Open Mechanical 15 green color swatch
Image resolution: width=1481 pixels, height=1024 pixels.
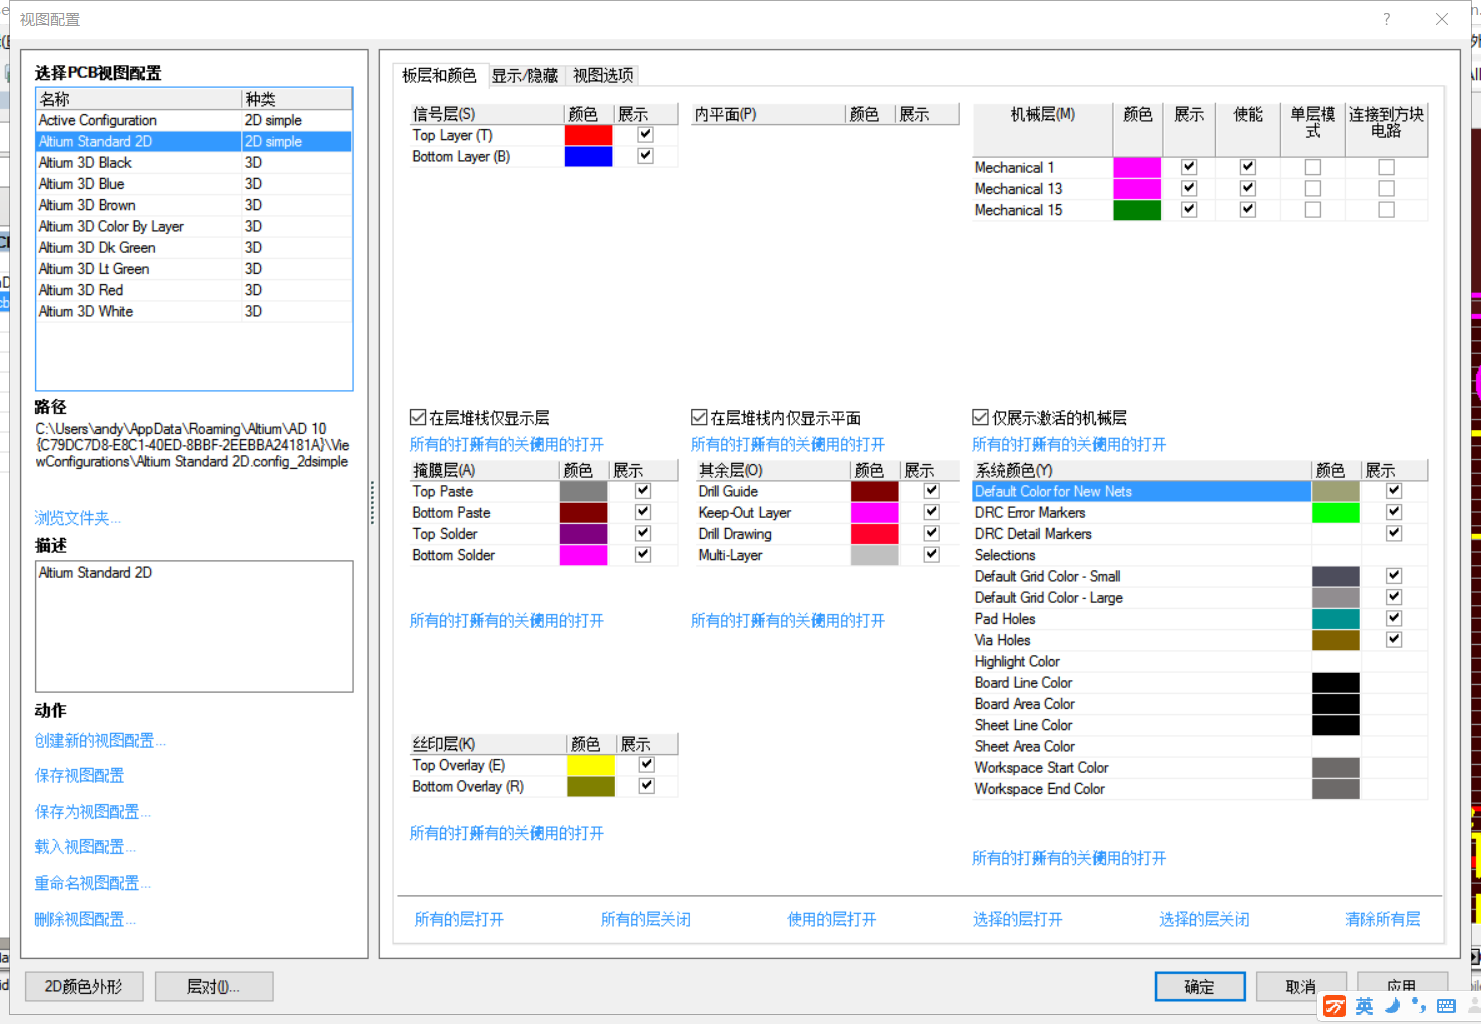[1137, 210]
